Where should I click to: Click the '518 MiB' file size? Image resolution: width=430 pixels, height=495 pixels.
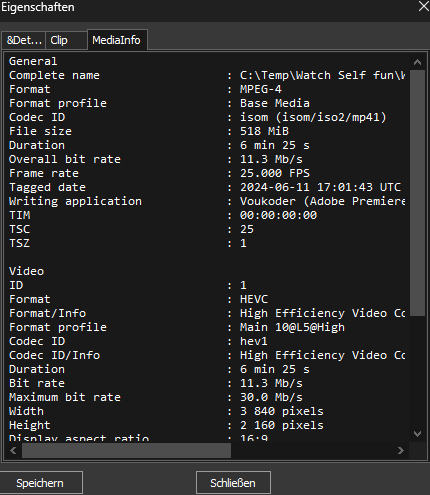coord(264,131)
